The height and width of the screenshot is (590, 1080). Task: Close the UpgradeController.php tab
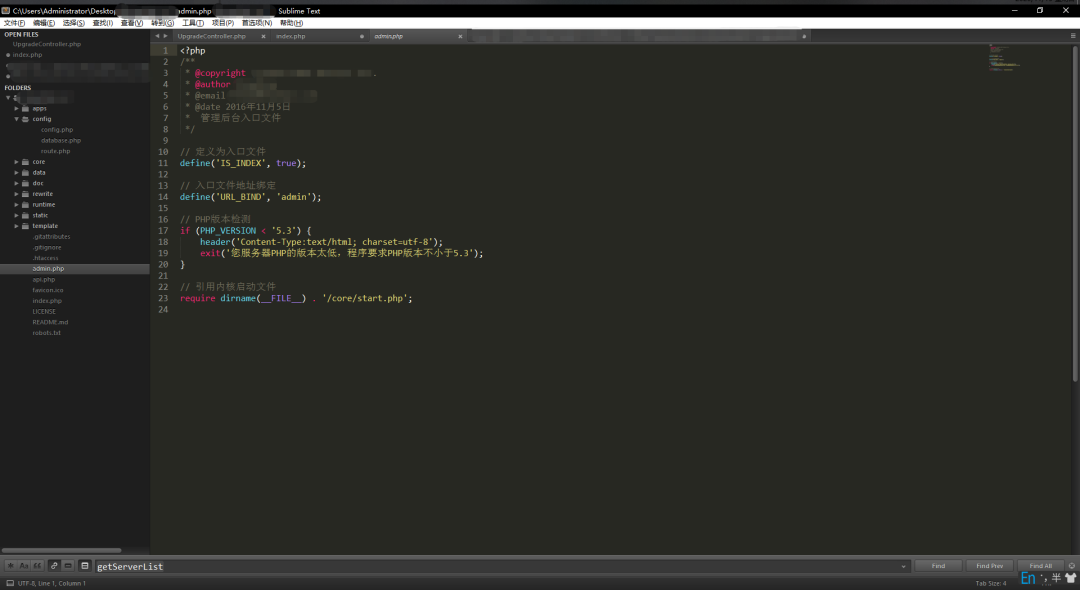click(265, 36)
